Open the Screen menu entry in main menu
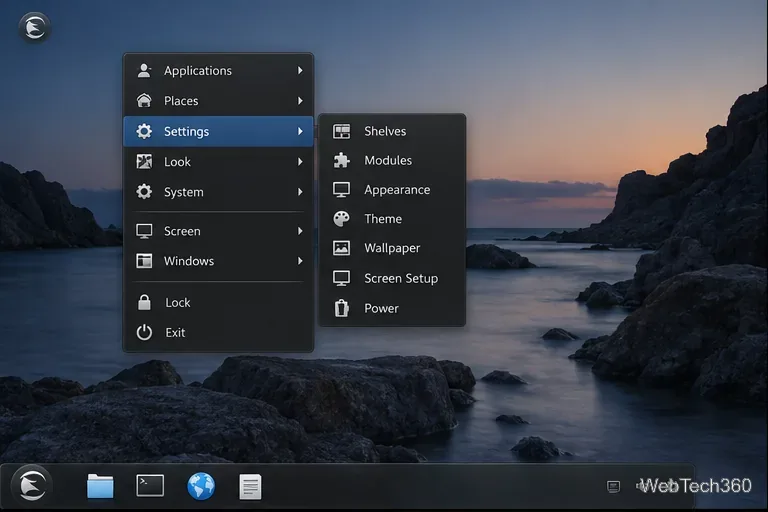 [x=218, y=231]
